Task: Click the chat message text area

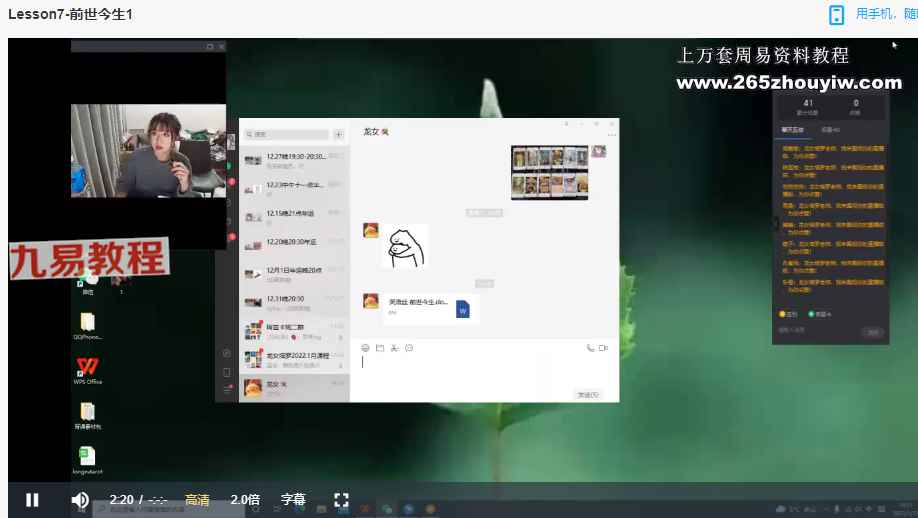Action: [x=484, y=371]
